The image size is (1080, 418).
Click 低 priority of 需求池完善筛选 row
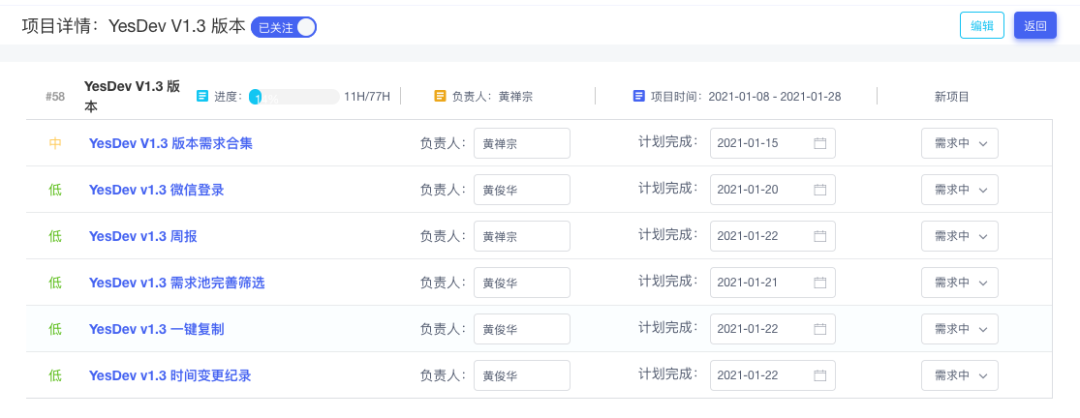coord(55,282)
